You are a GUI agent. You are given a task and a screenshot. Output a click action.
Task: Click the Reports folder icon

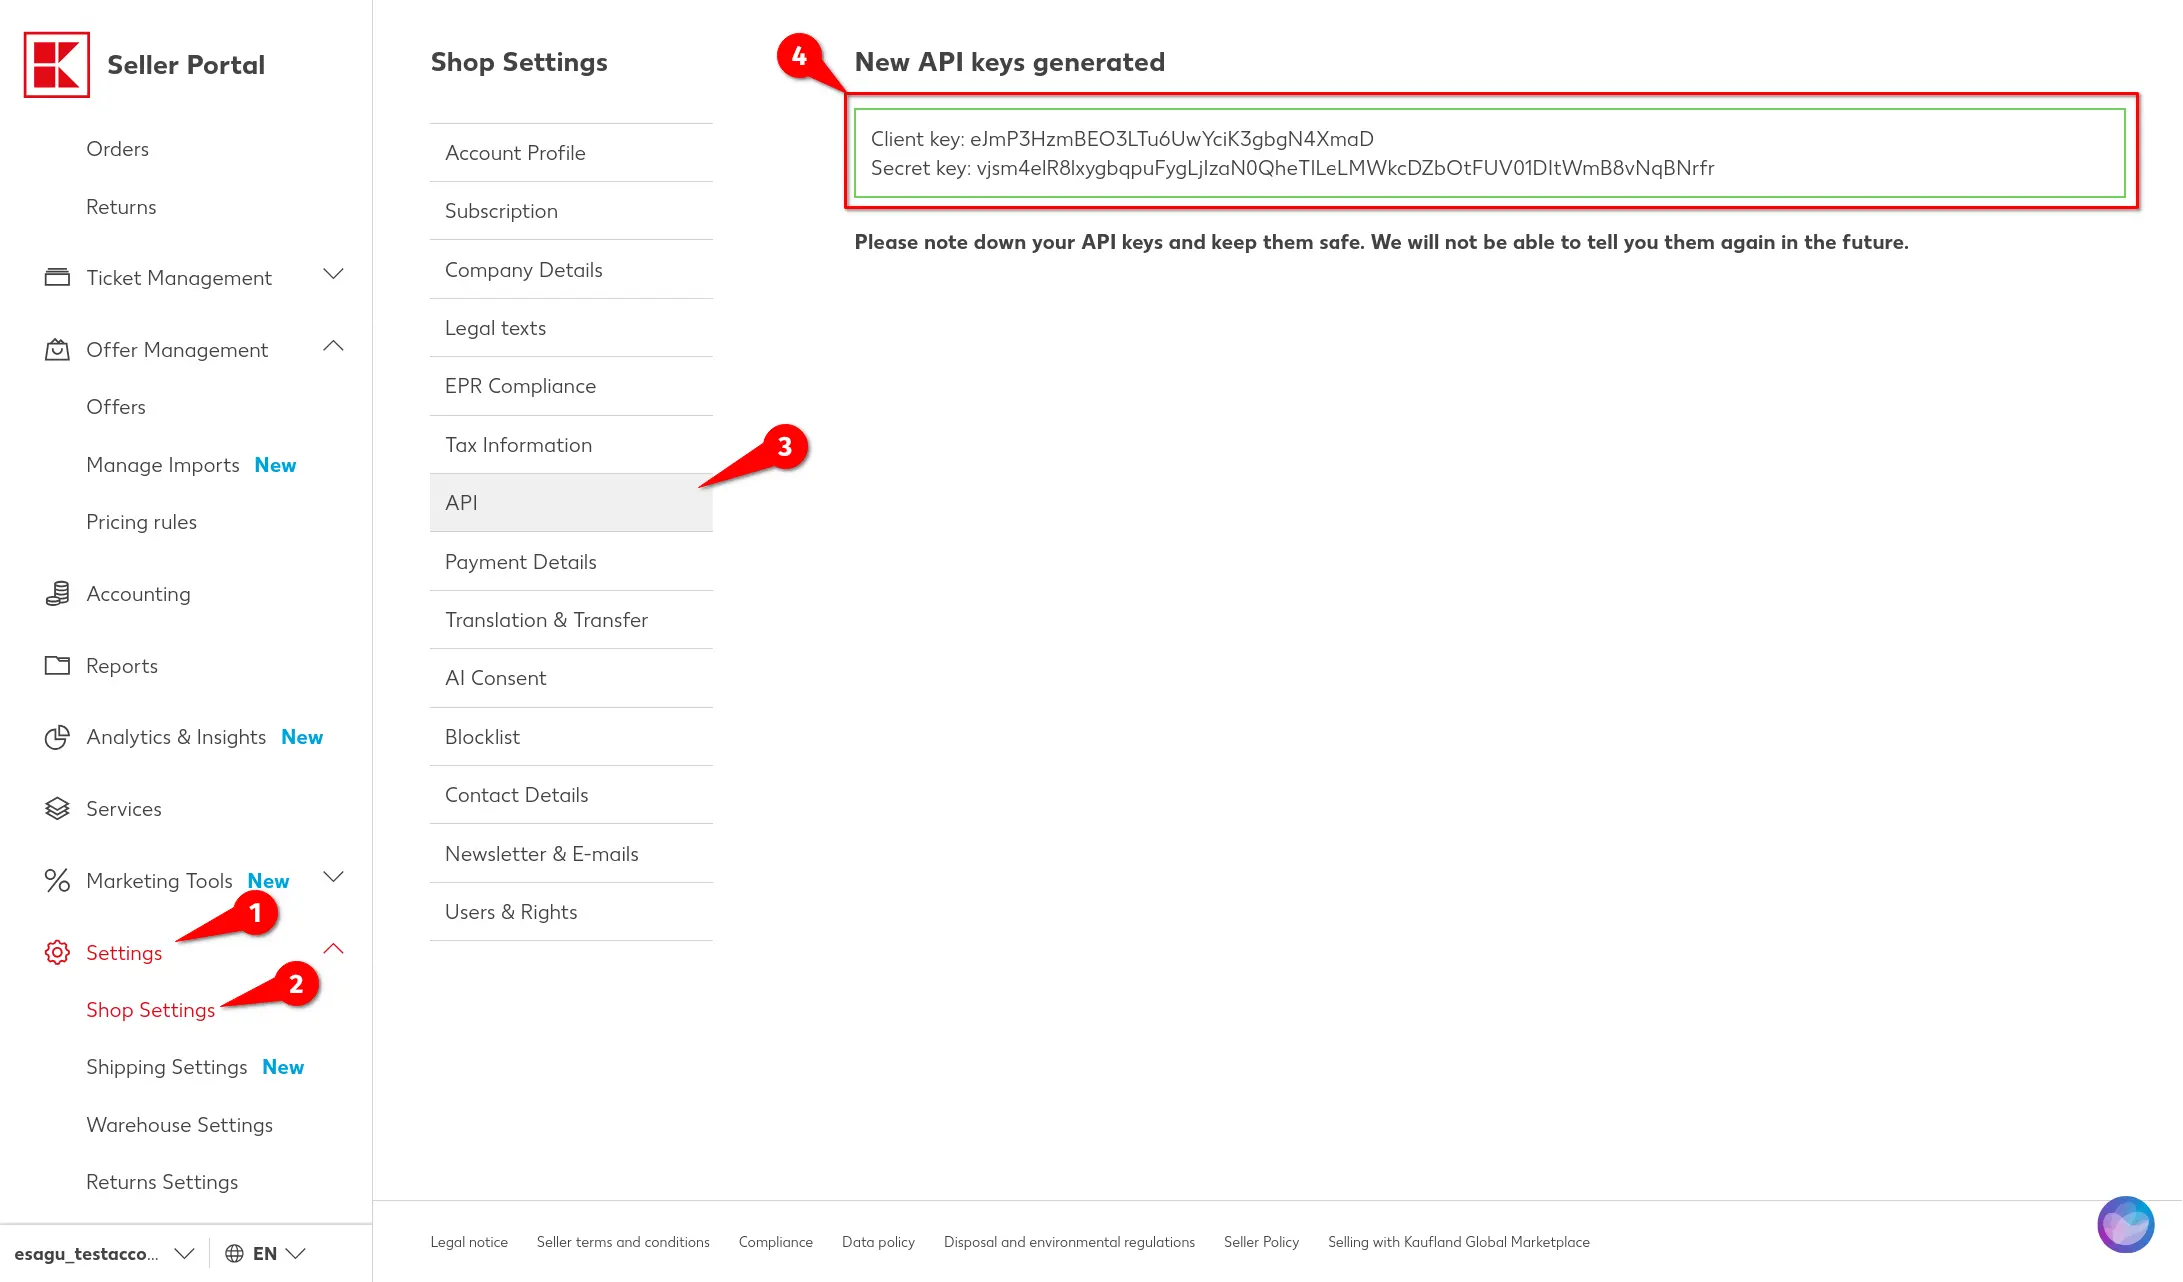pos(57,665)
